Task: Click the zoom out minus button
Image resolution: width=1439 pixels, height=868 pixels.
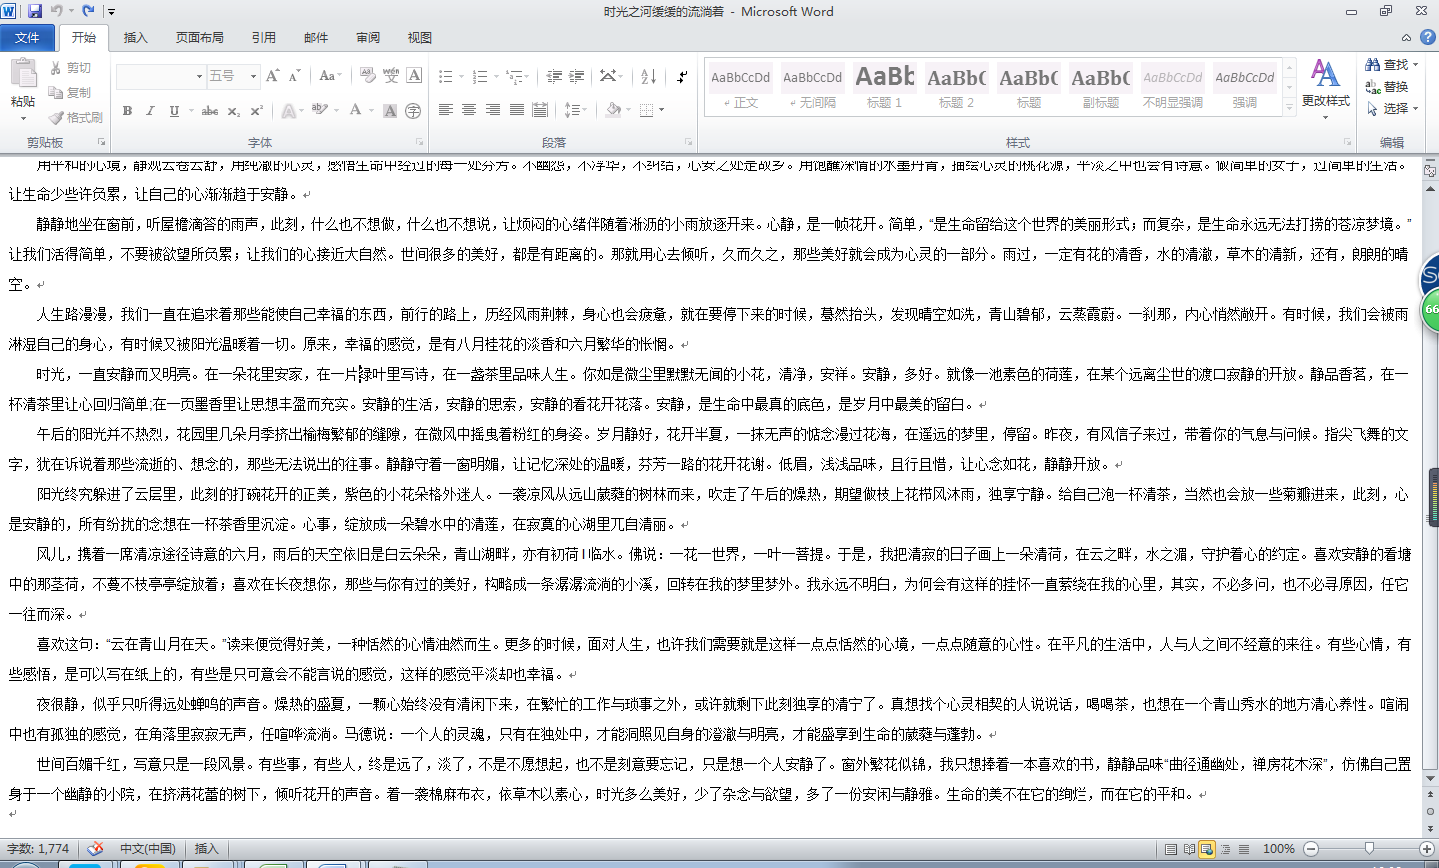Action: [x=1311, y=849]
